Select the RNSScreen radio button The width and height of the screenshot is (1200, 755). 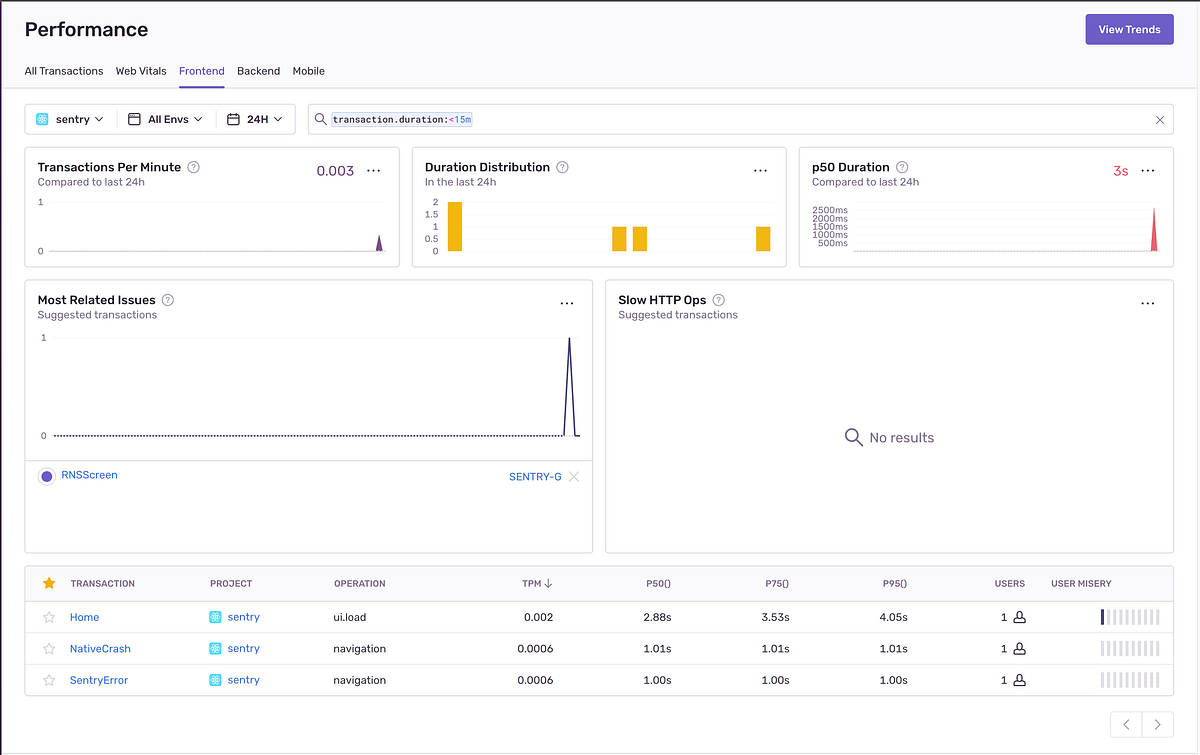click(x=46, y=476)
